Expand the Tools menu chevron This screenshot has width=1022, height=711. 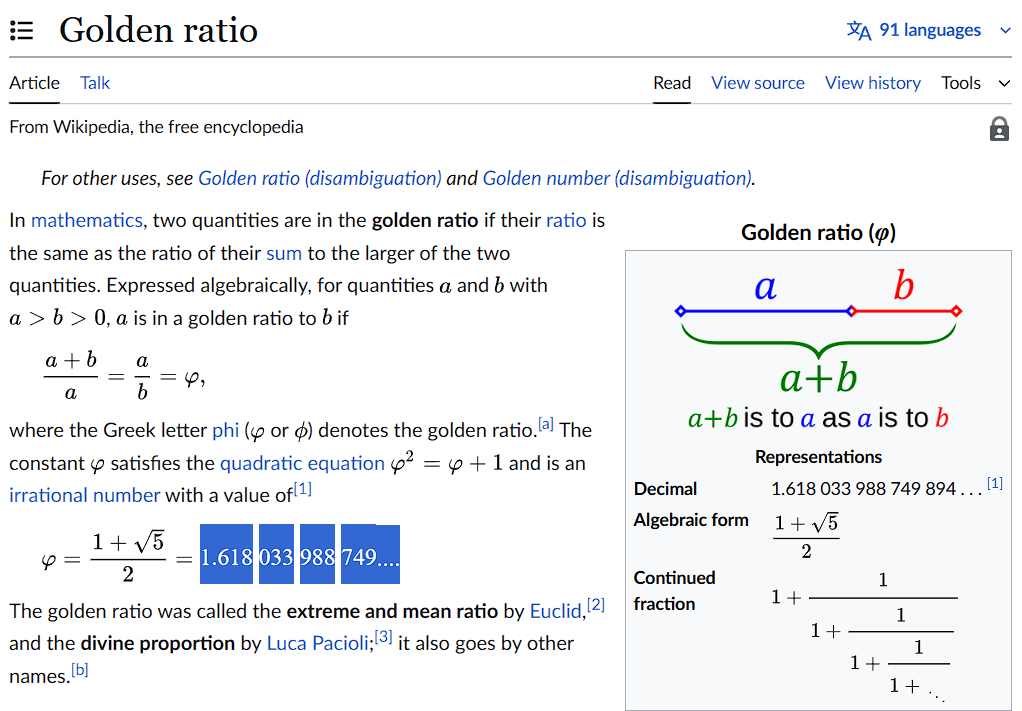[1004, 83]
